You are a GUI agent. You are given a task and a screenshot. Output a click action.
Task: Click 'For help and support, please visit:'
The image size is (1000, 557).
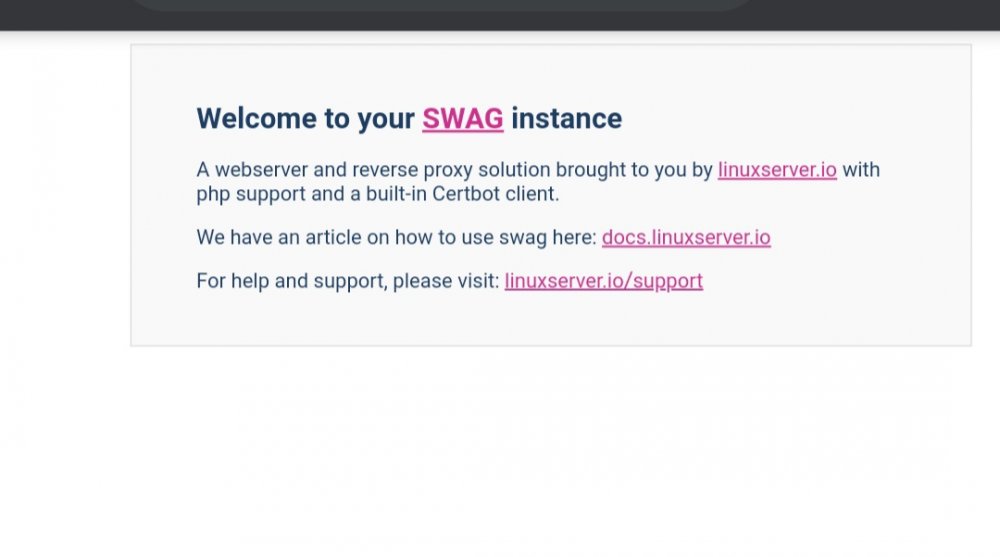pyautogui.click(x=348, y=281)
